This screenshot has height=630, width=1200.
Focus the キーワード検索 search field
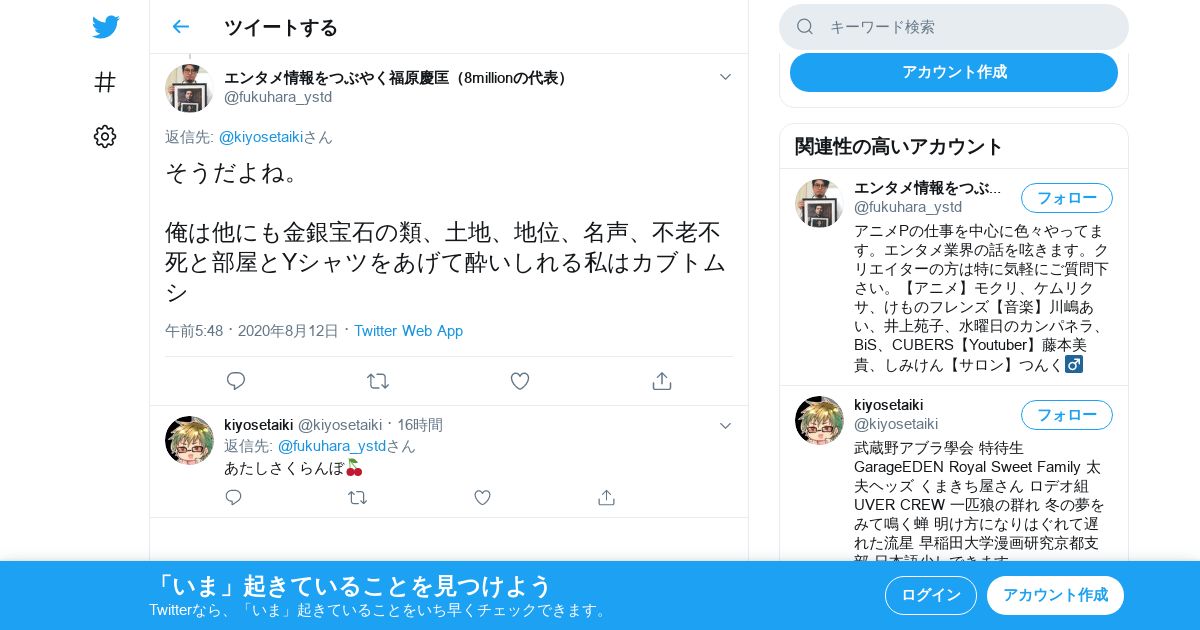[x=954, y=27]
